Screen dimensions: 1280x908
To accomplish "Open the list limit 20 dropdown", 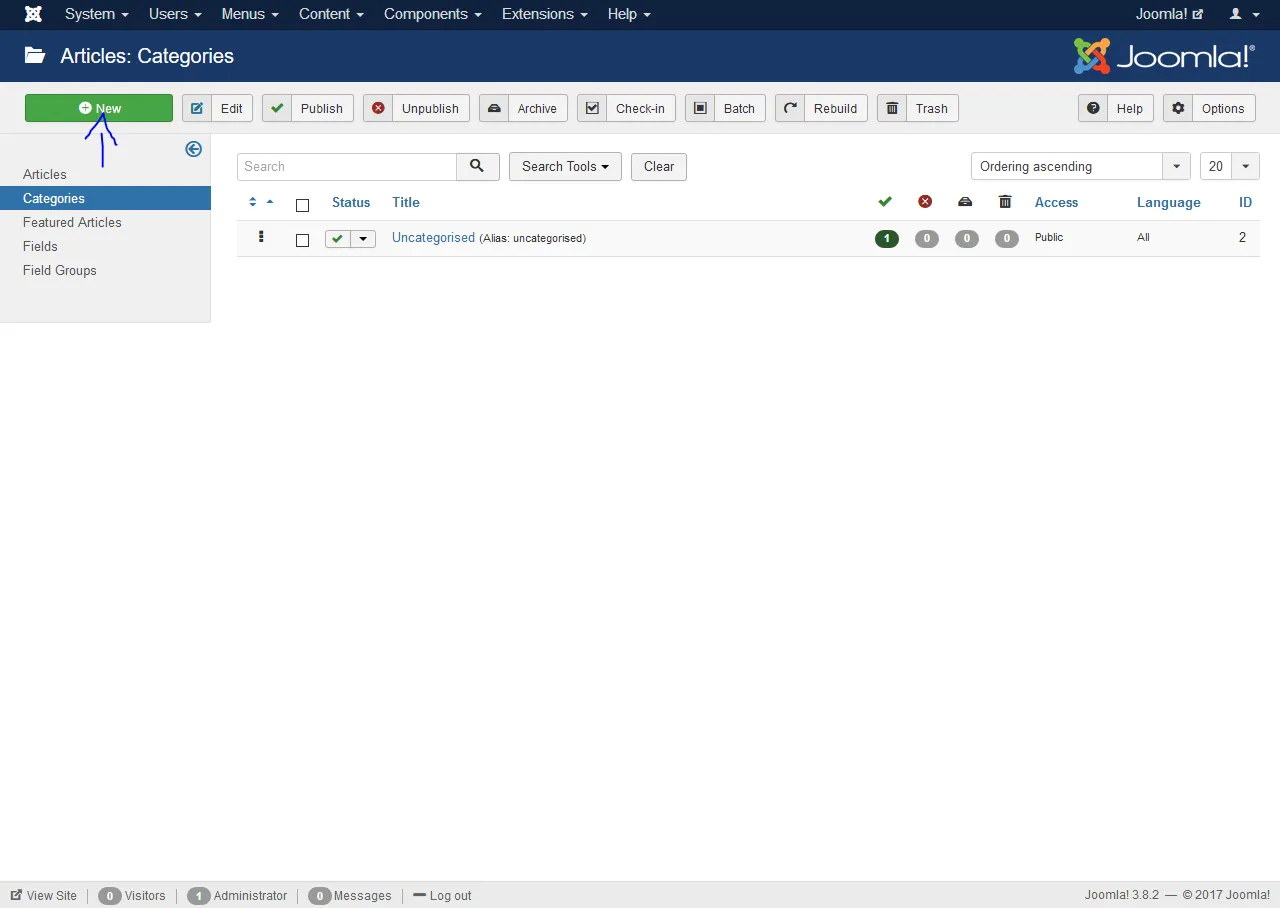I will coord(1230,166).
